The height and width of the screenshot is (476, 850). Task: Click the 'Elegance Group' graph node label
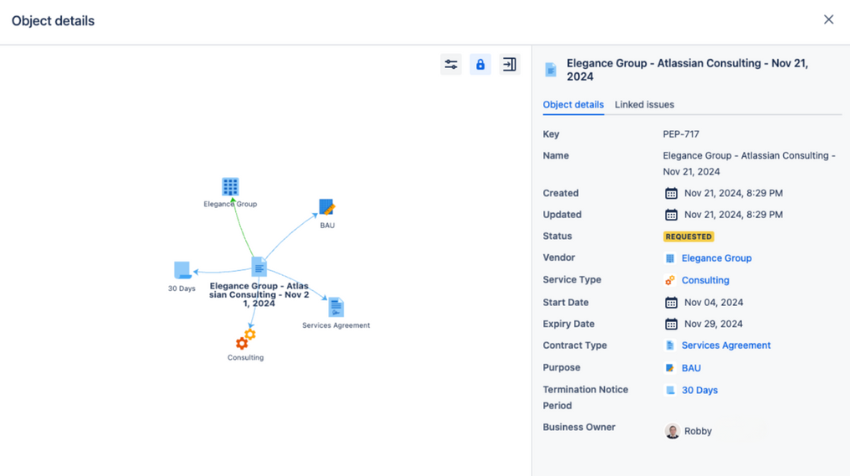pyautogui.click(x=230, y=204)
